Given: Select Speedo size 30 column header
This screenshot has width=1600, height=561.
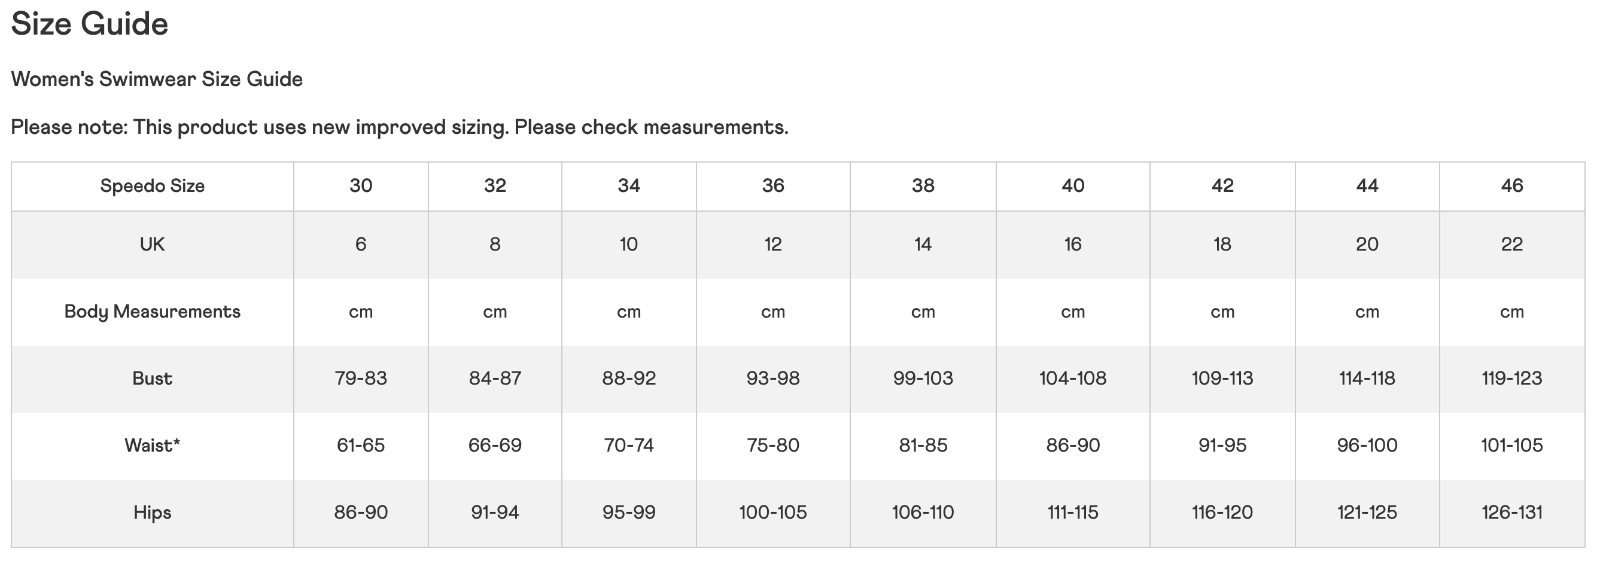Looking at the screenshot, I should [361, 186].
